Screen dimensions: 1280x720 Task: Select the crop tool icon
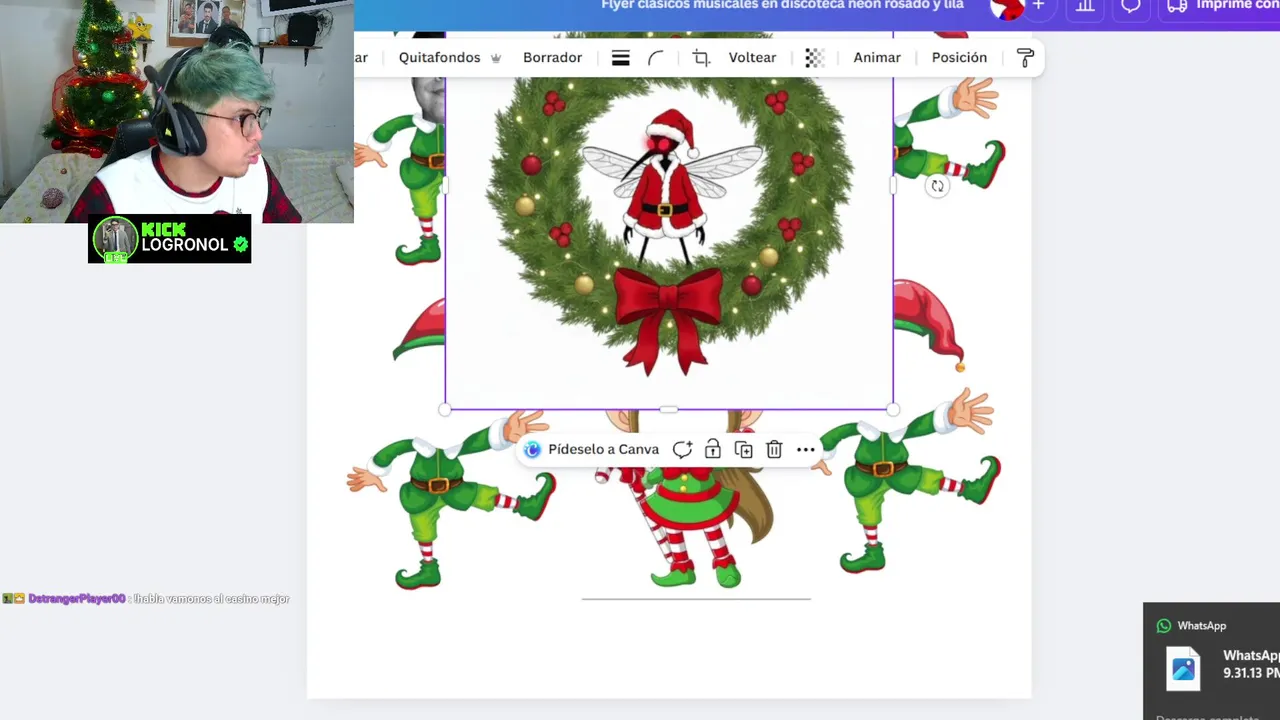tap(701, 58)
